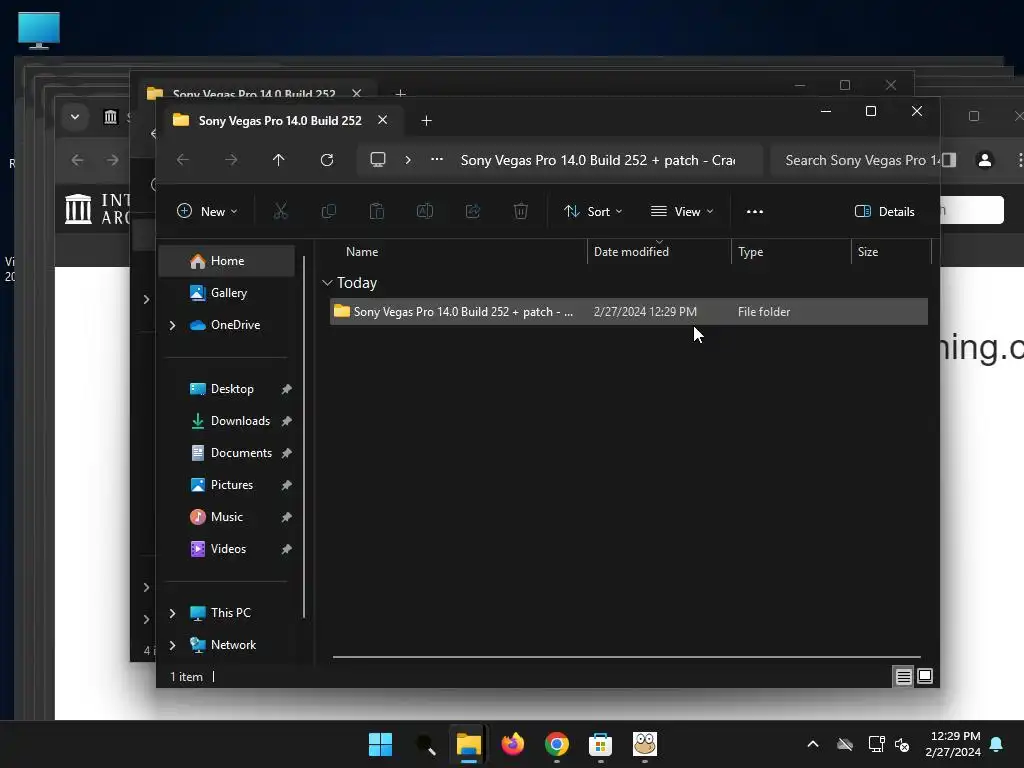The image size is (1024, 768).
Task: Click the owl-face app icon in taskbar
Action: click(x=645, y=744)
